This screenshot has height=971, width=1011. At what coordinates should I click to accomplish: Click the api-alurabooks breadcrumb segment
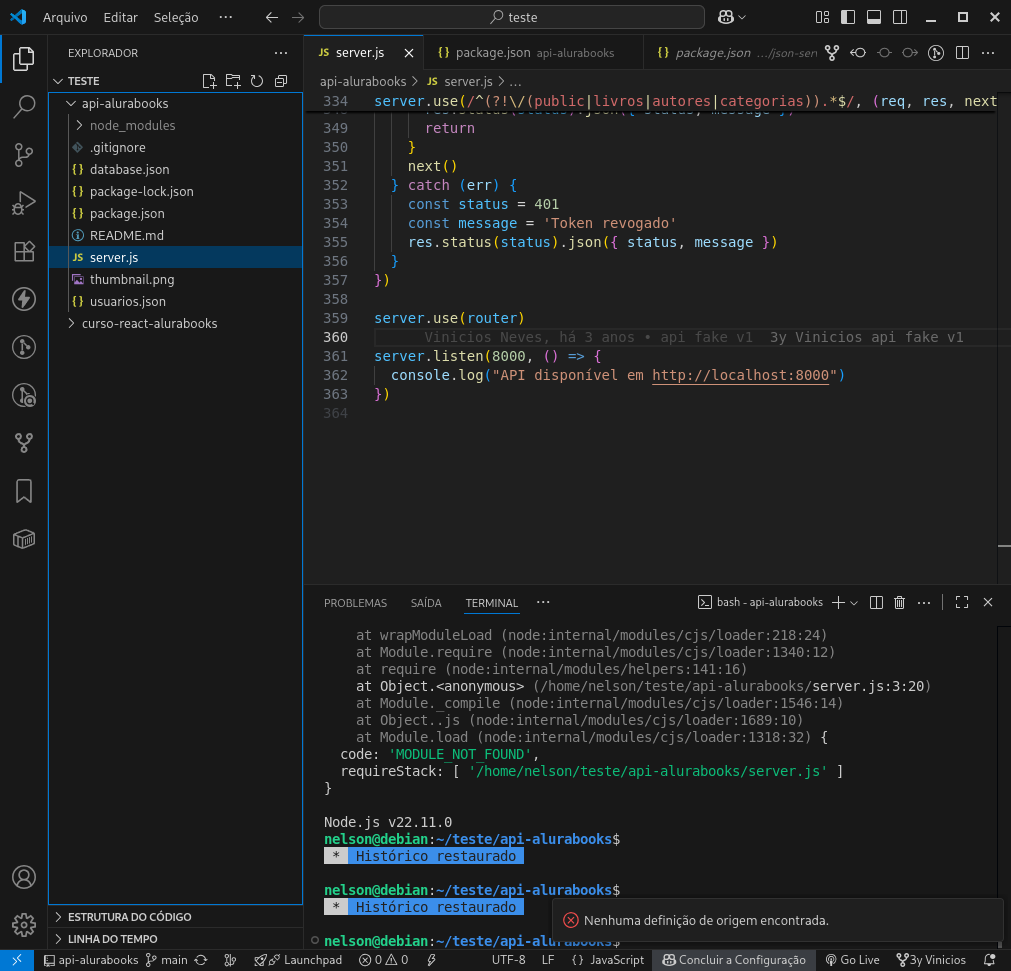(x=363, y=81)
